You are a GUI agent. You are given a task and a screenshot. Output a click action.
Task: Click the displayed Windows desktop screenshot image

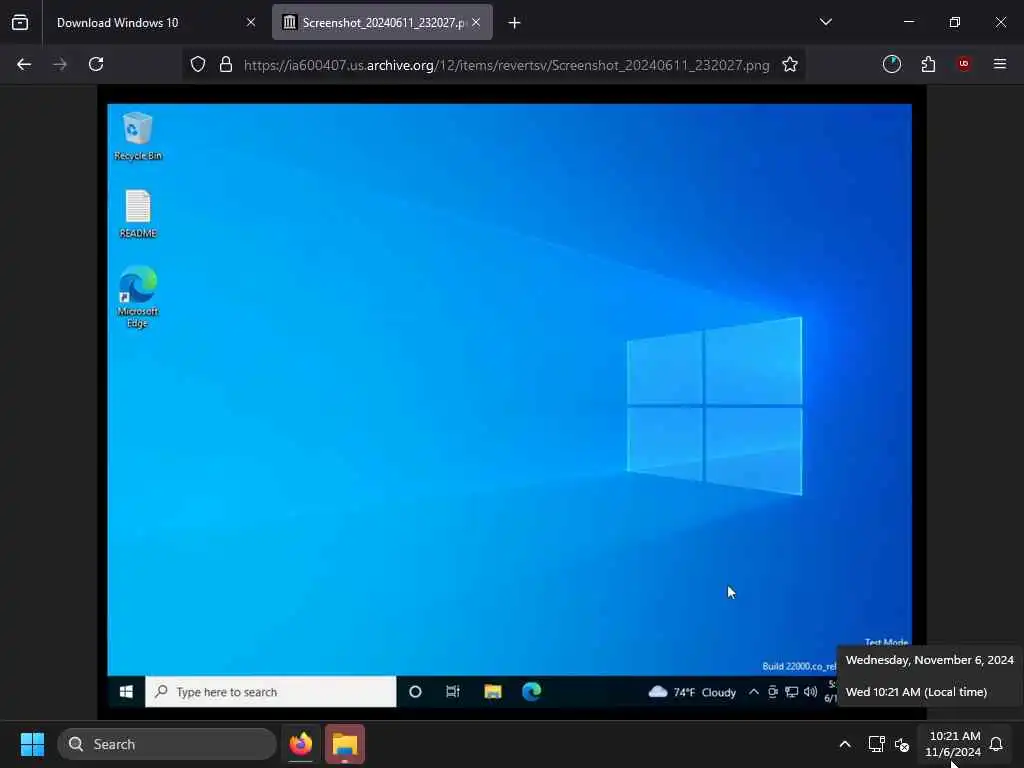click(511, 402)
